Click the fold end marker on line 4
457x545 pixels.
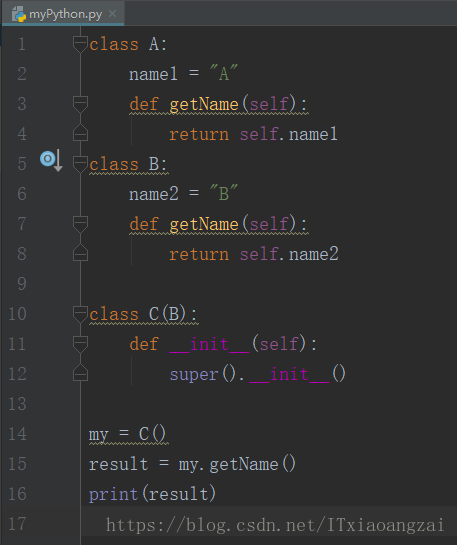coord(80,133)
